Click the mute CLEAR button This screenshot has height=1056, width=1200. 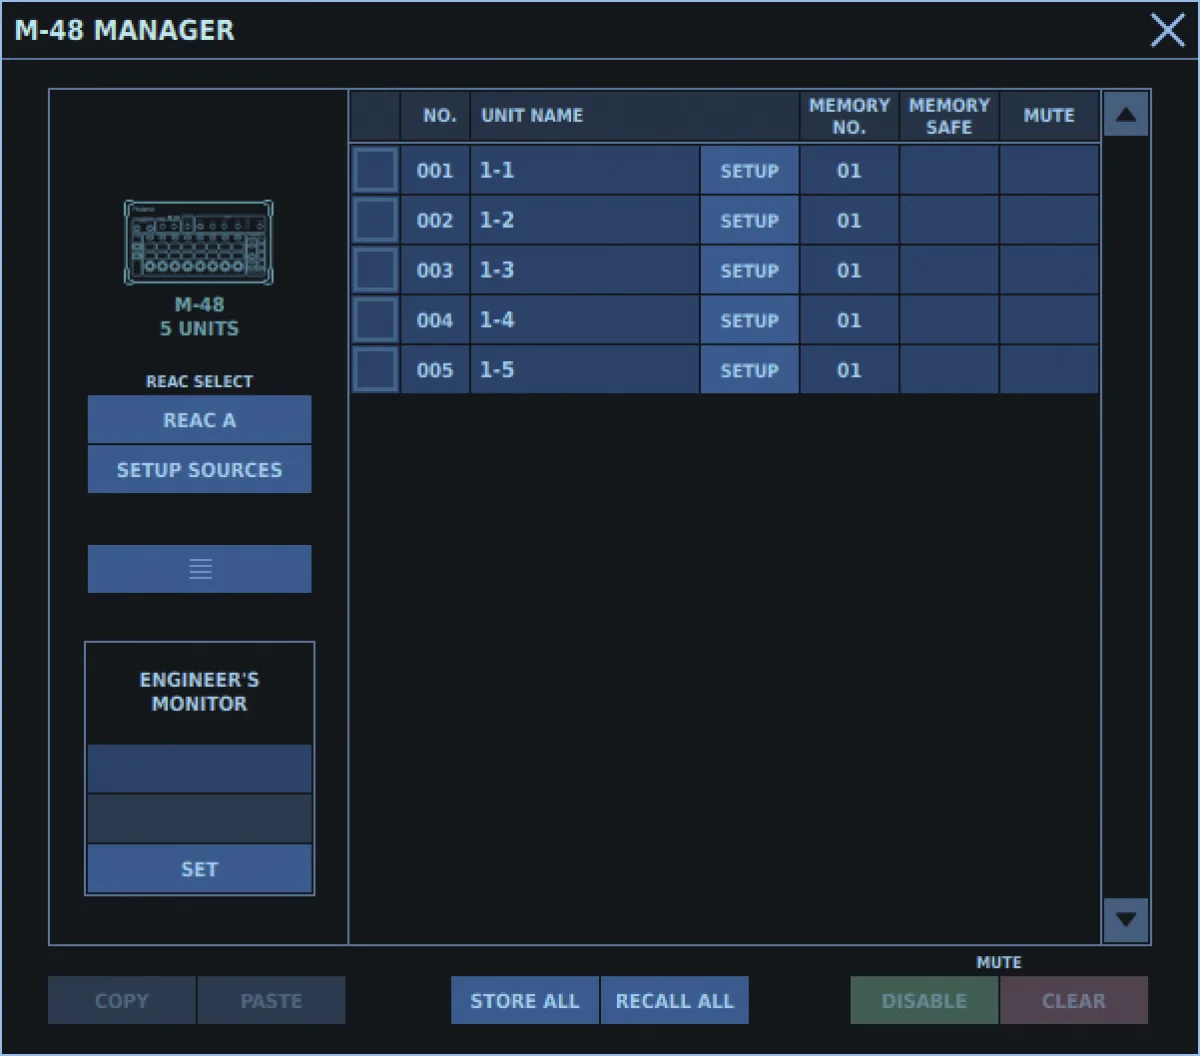pos(1074,1000)
